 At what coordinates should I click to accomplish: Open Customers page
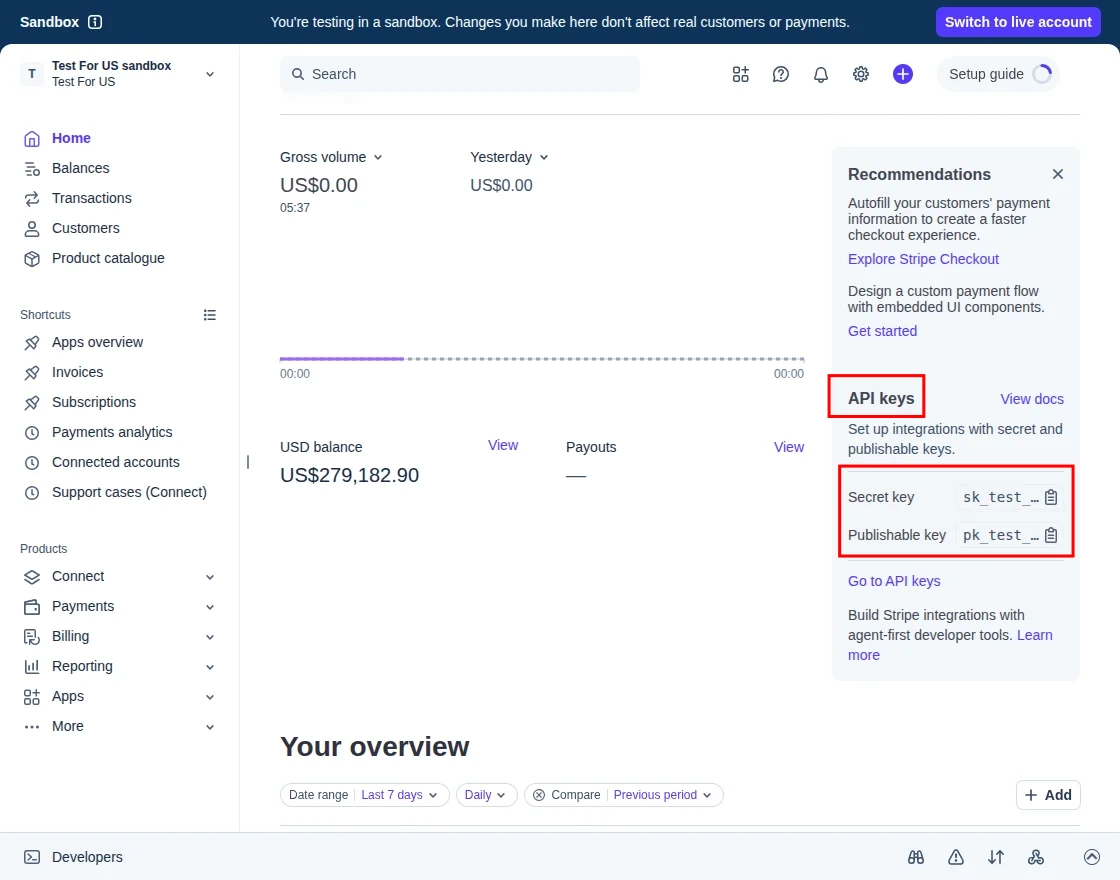point(86,228)
